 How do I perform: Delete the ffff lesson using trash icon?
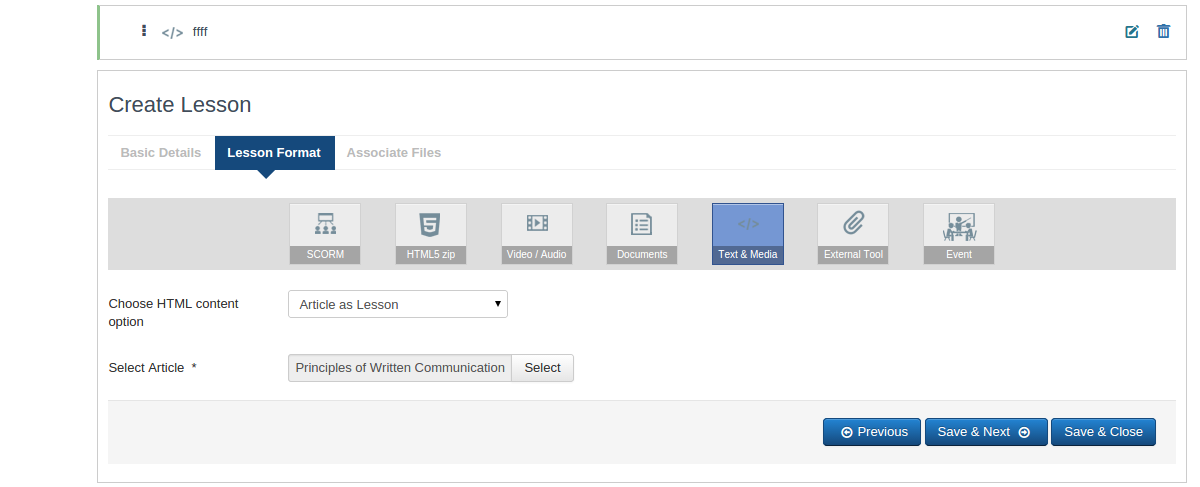(1163, 32)
